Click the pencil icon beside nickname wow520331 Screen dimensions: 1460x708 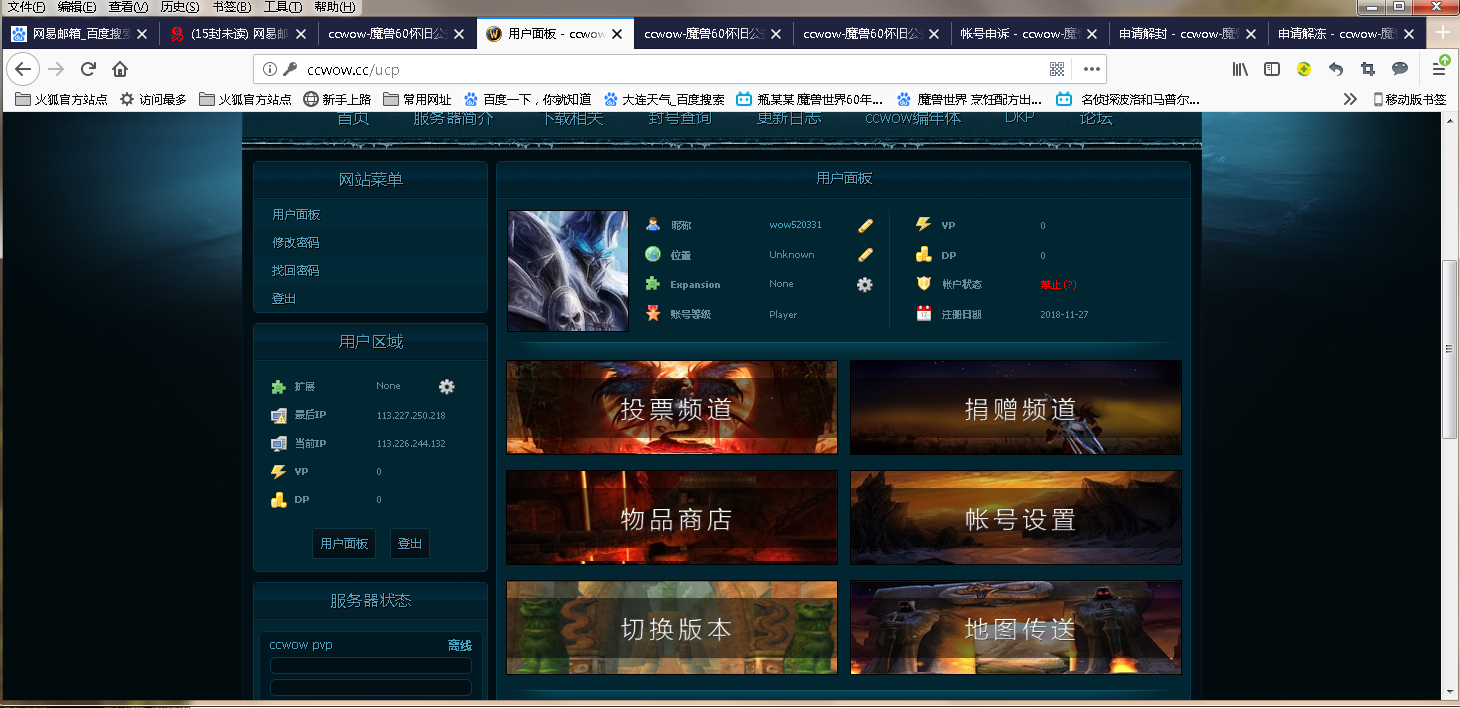tap(865, 225)
